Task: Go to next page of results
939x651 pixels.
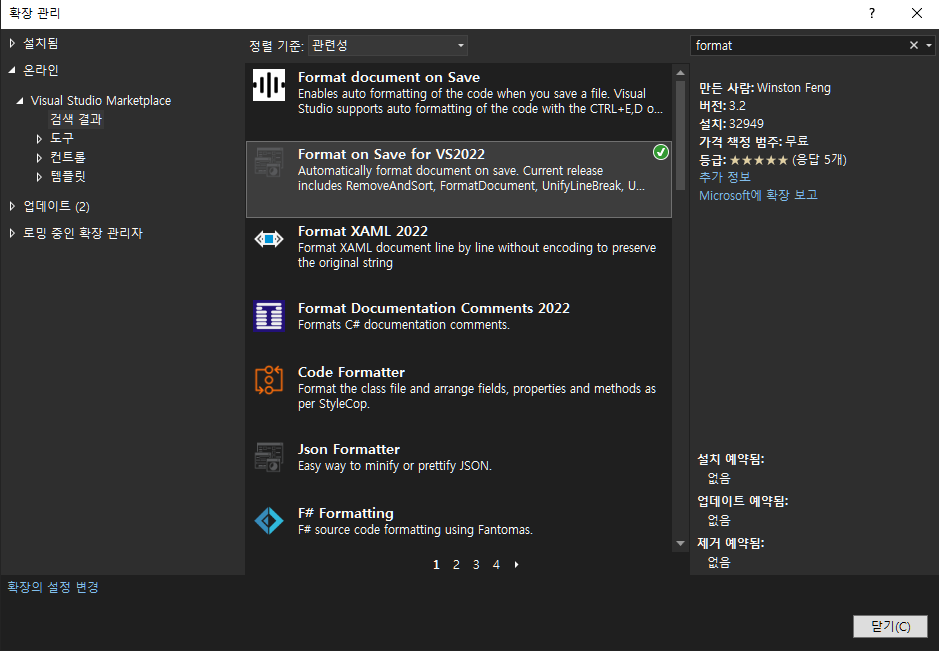Action: 516,564
